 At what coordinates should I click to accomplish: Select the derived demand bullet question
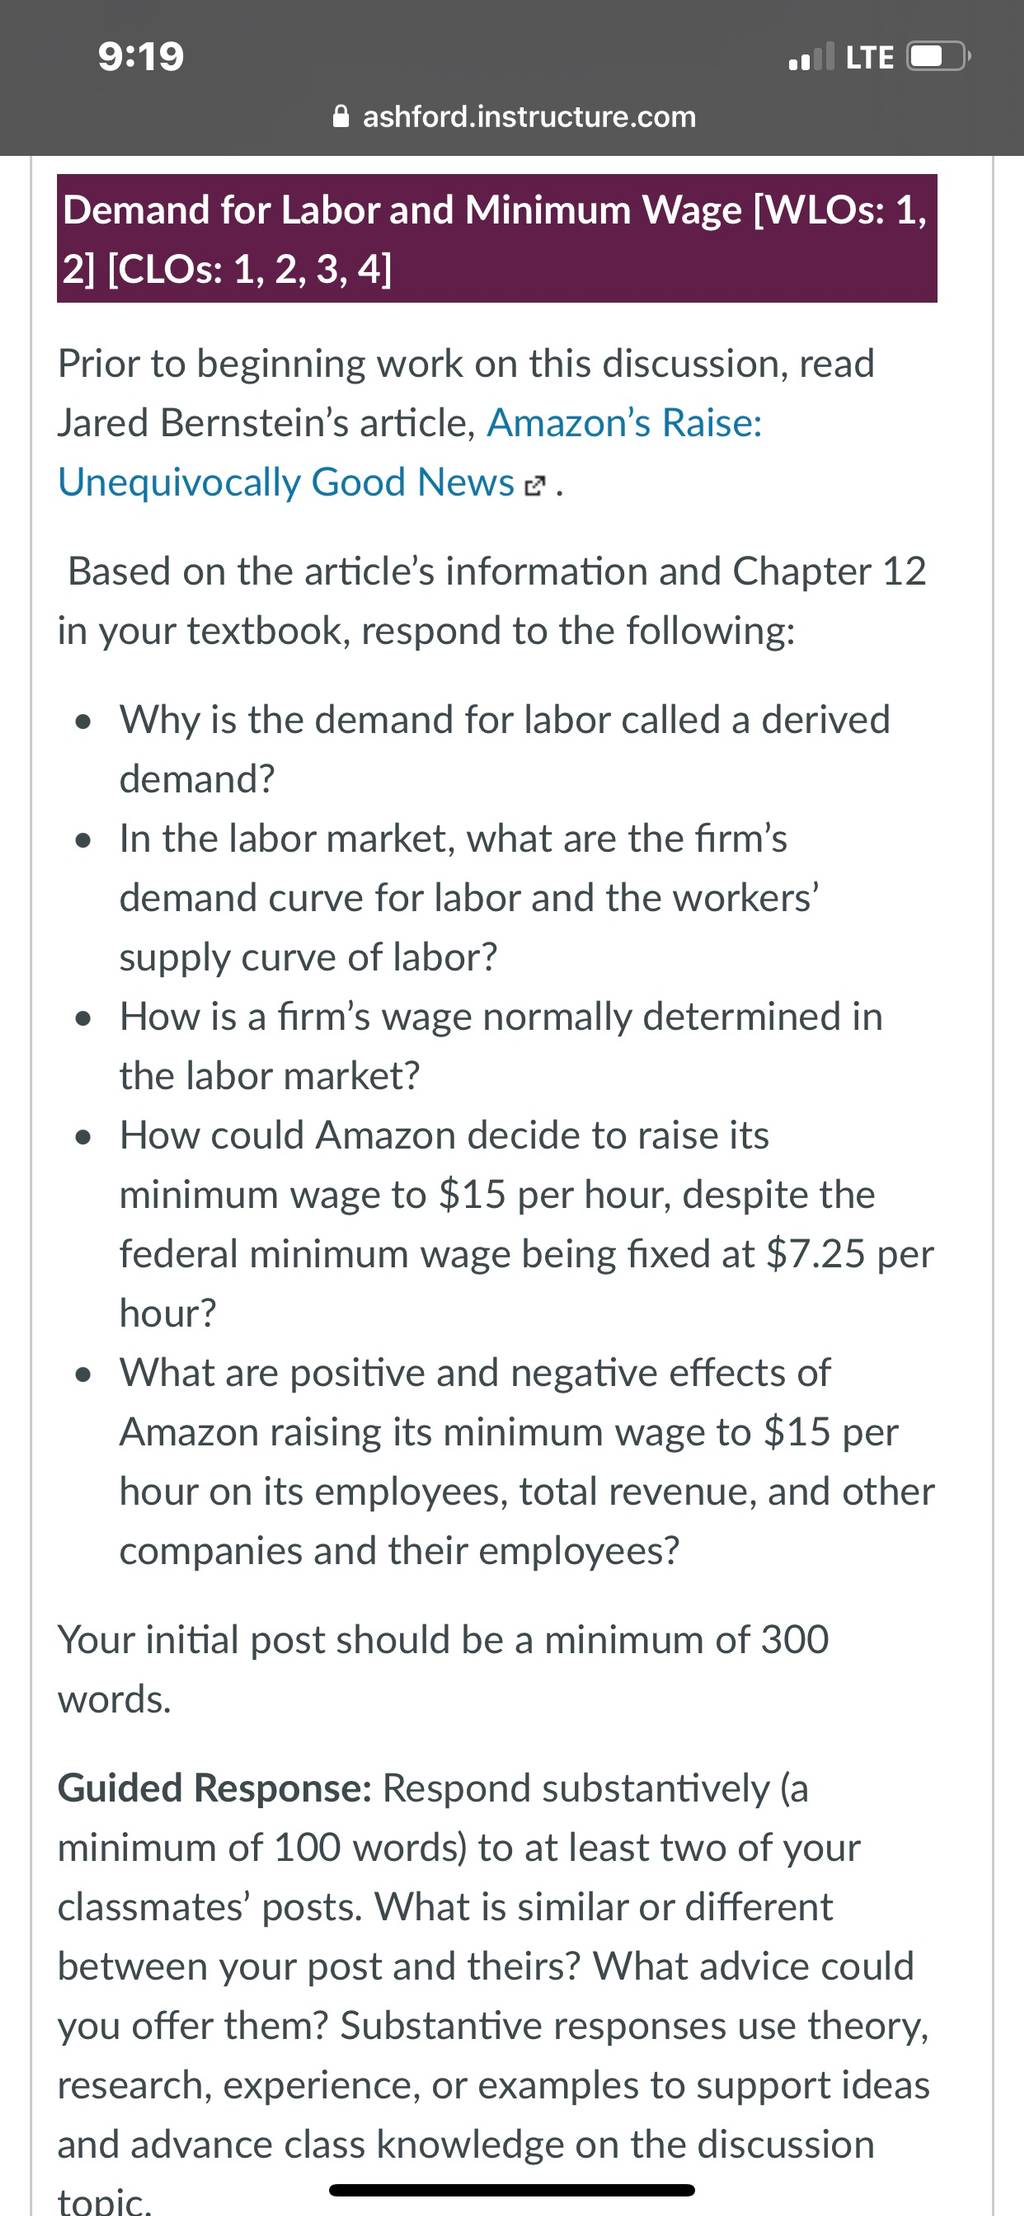point(504,749)
